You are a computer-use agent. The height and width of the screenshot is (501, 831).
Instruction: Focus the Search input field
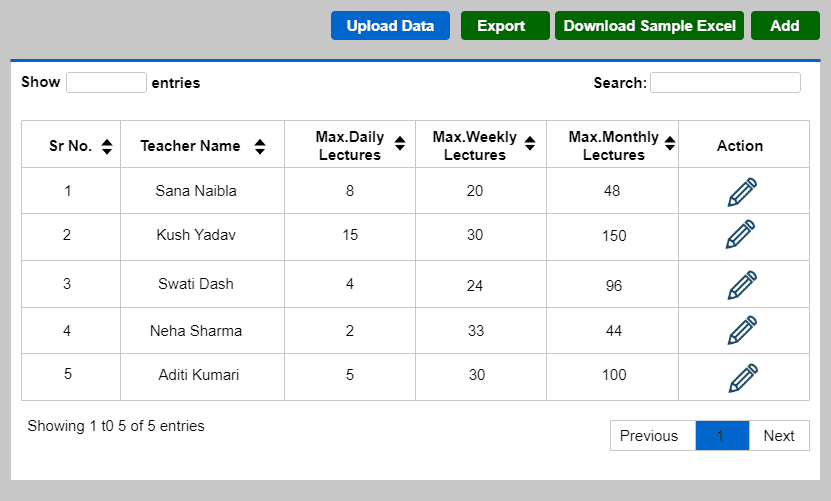(726, 83)
